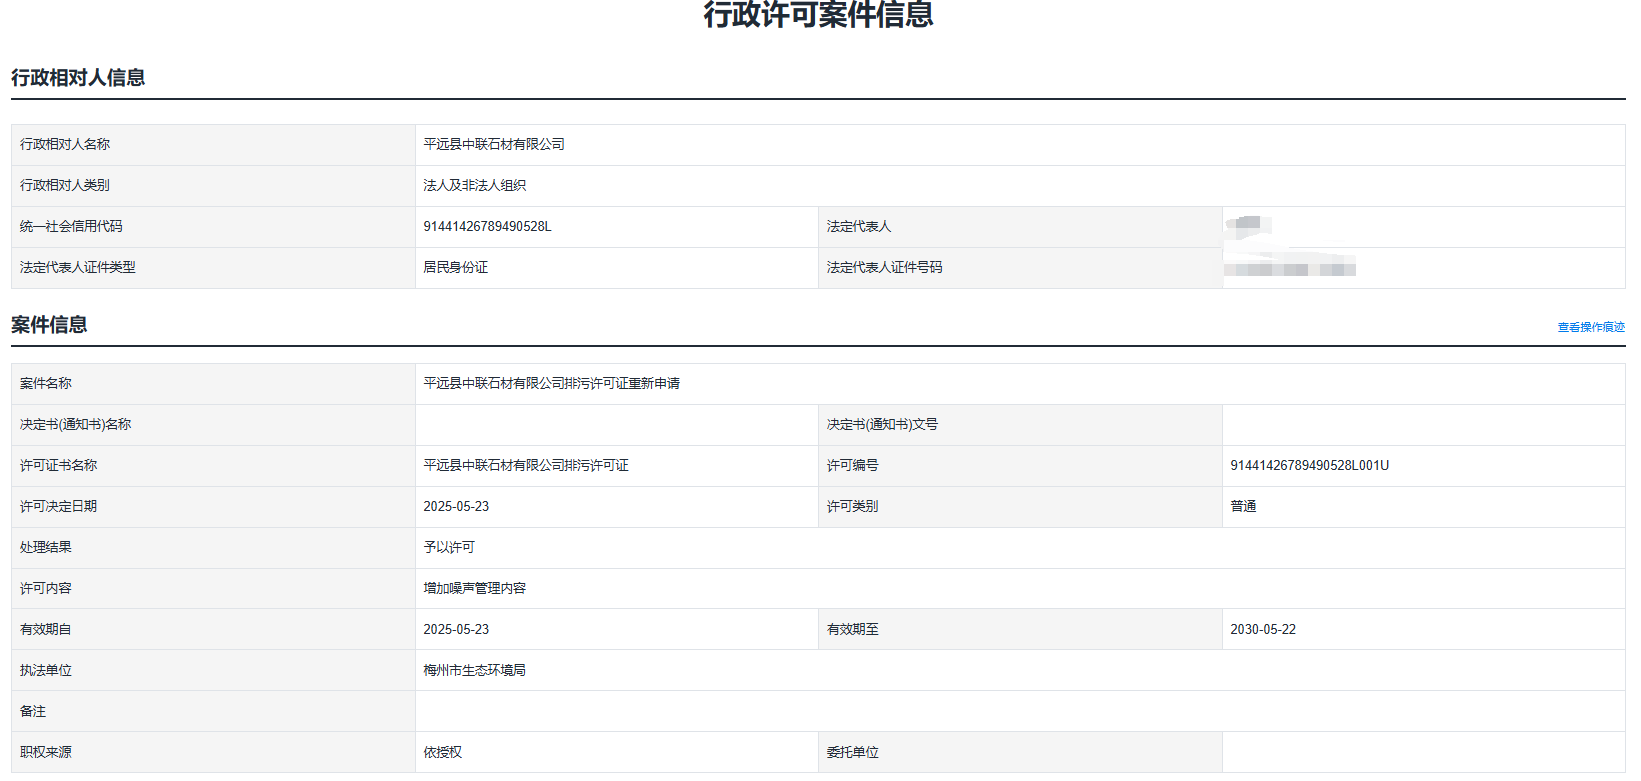Viewport: 1641px width, 781px height.
Task: Click the 居民身份证 value cell
Action: [456, 268]
